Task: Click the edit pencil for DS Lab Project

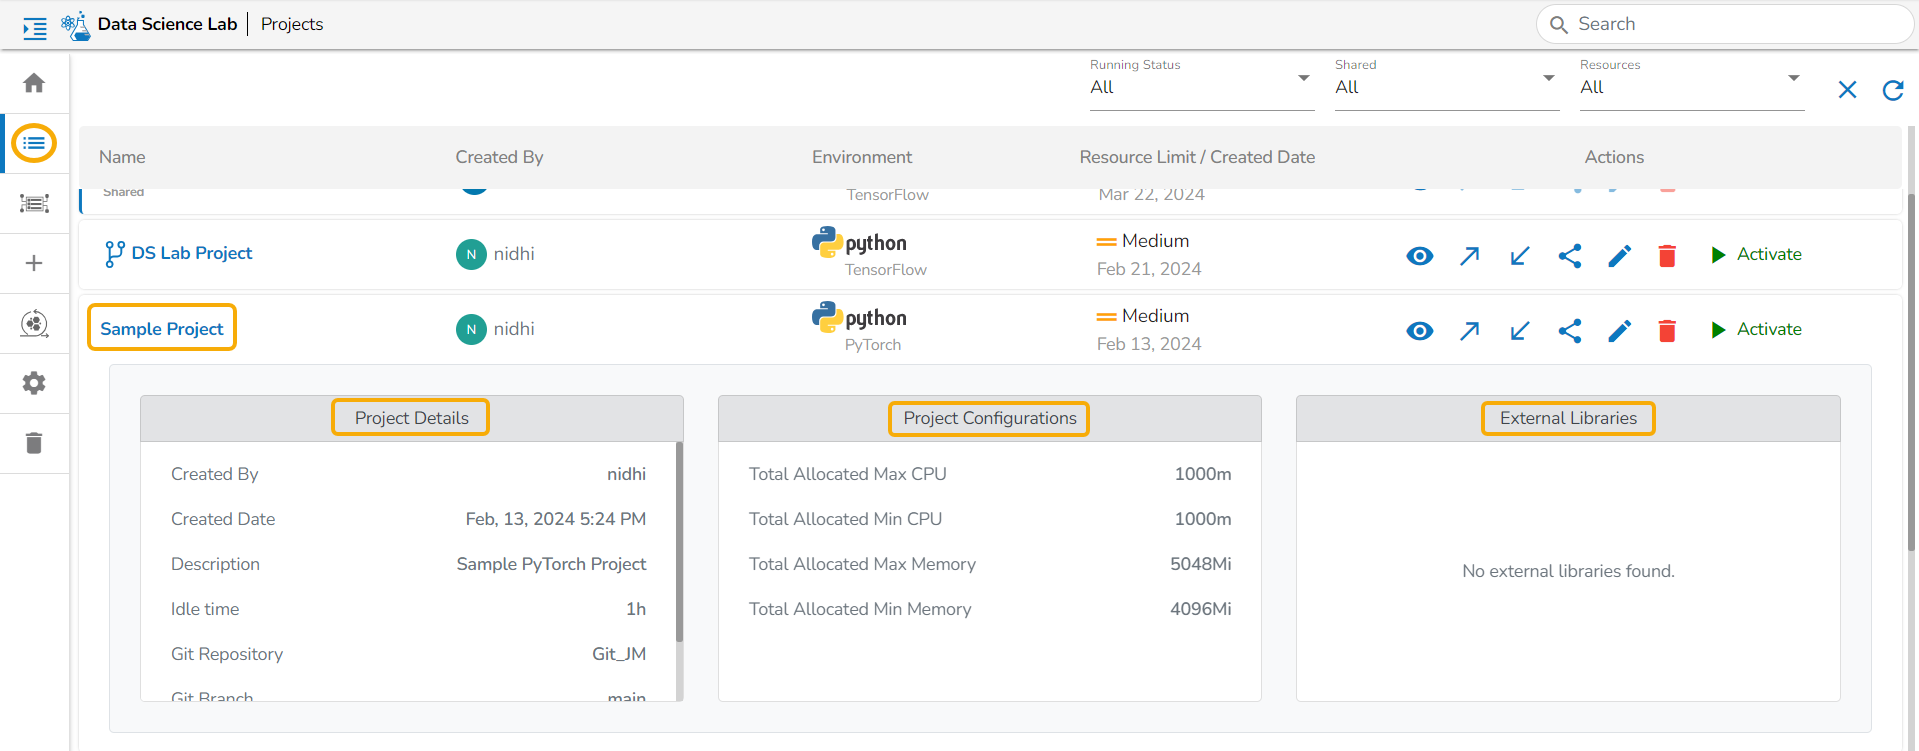Action: (1619, 256)
